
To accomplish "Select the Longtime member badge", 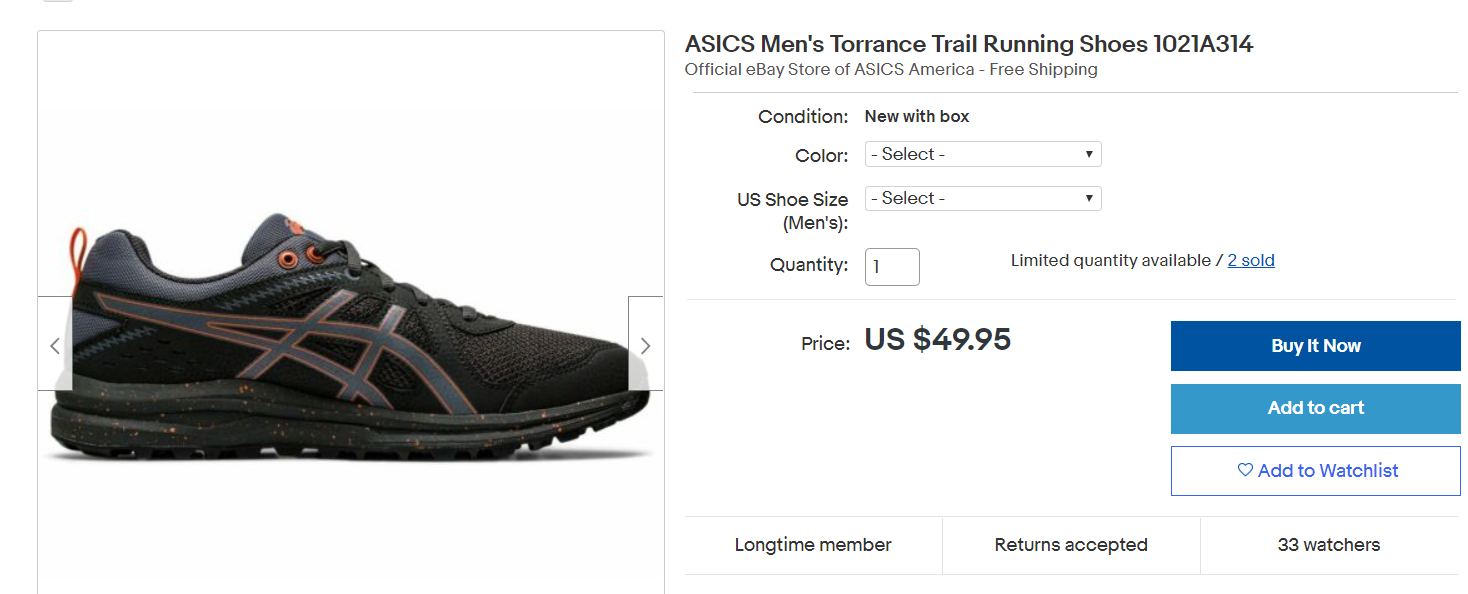I will (813, 545).
